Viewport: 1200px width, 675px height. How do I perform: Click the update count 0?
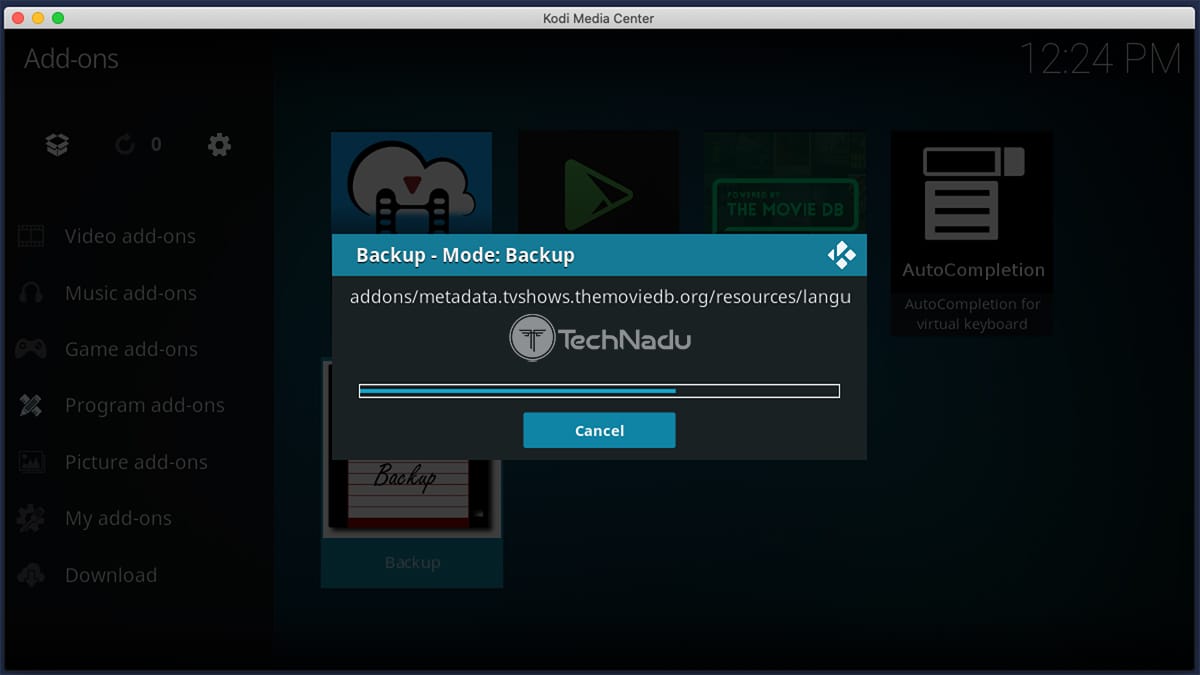(156, 145)
